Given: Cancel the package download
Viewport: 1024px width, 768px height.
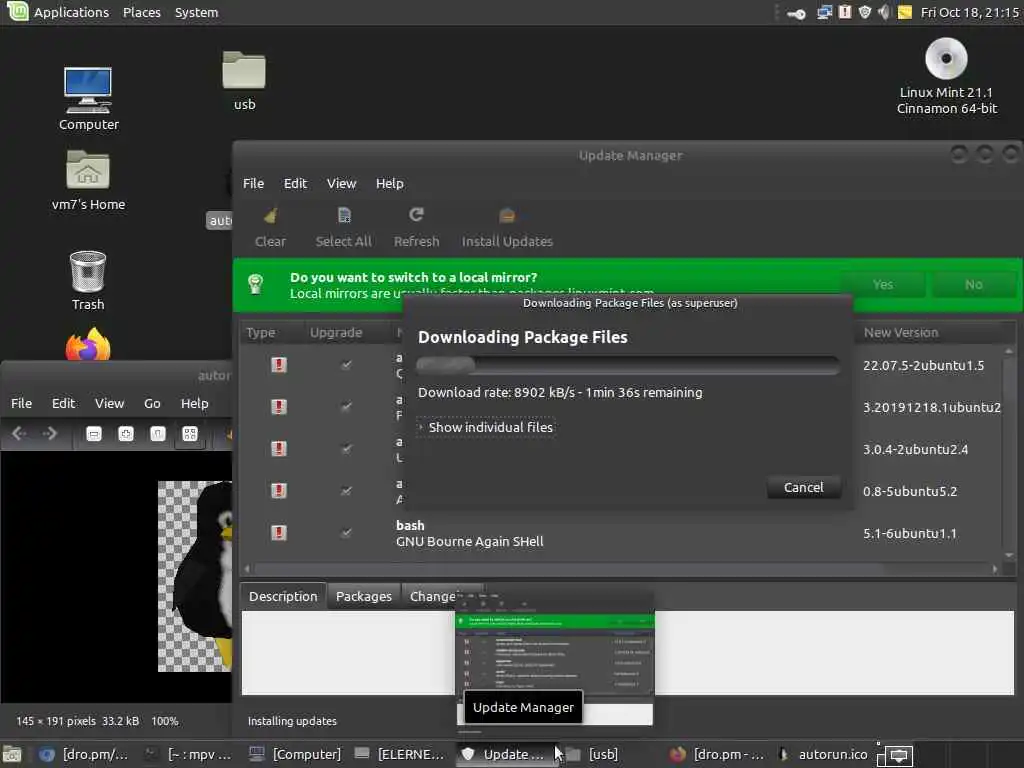Looking at the screenshot, I should coord(803,487).
